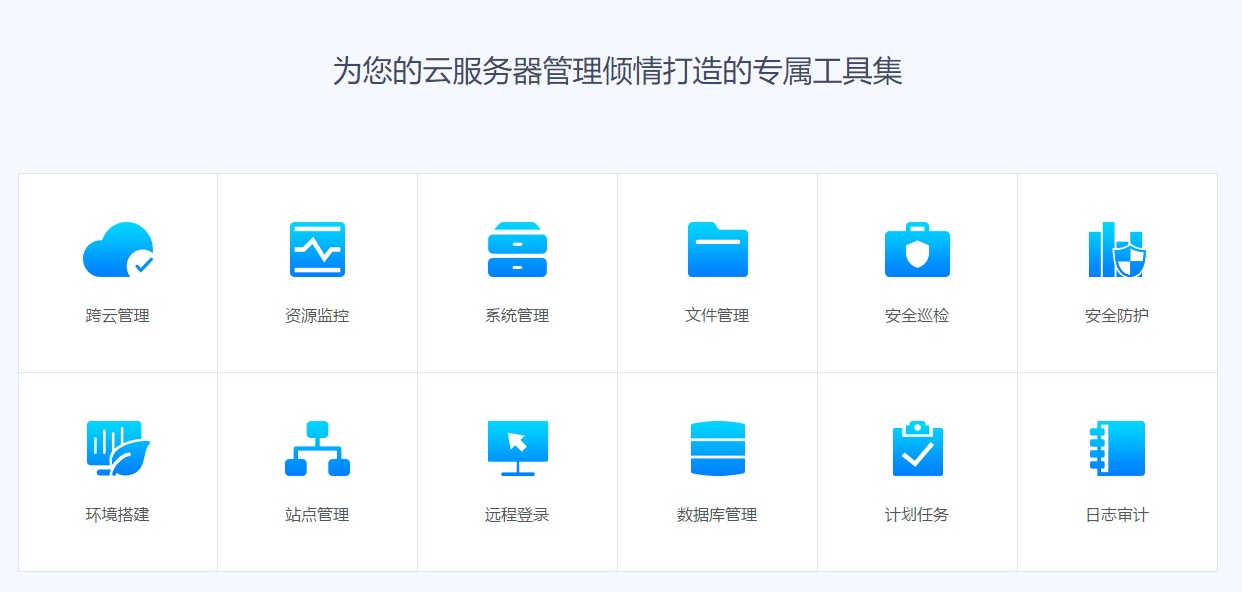1242x592 pixels.
Task: Open 日志审计 via its text label
Action: point(1117,515)
